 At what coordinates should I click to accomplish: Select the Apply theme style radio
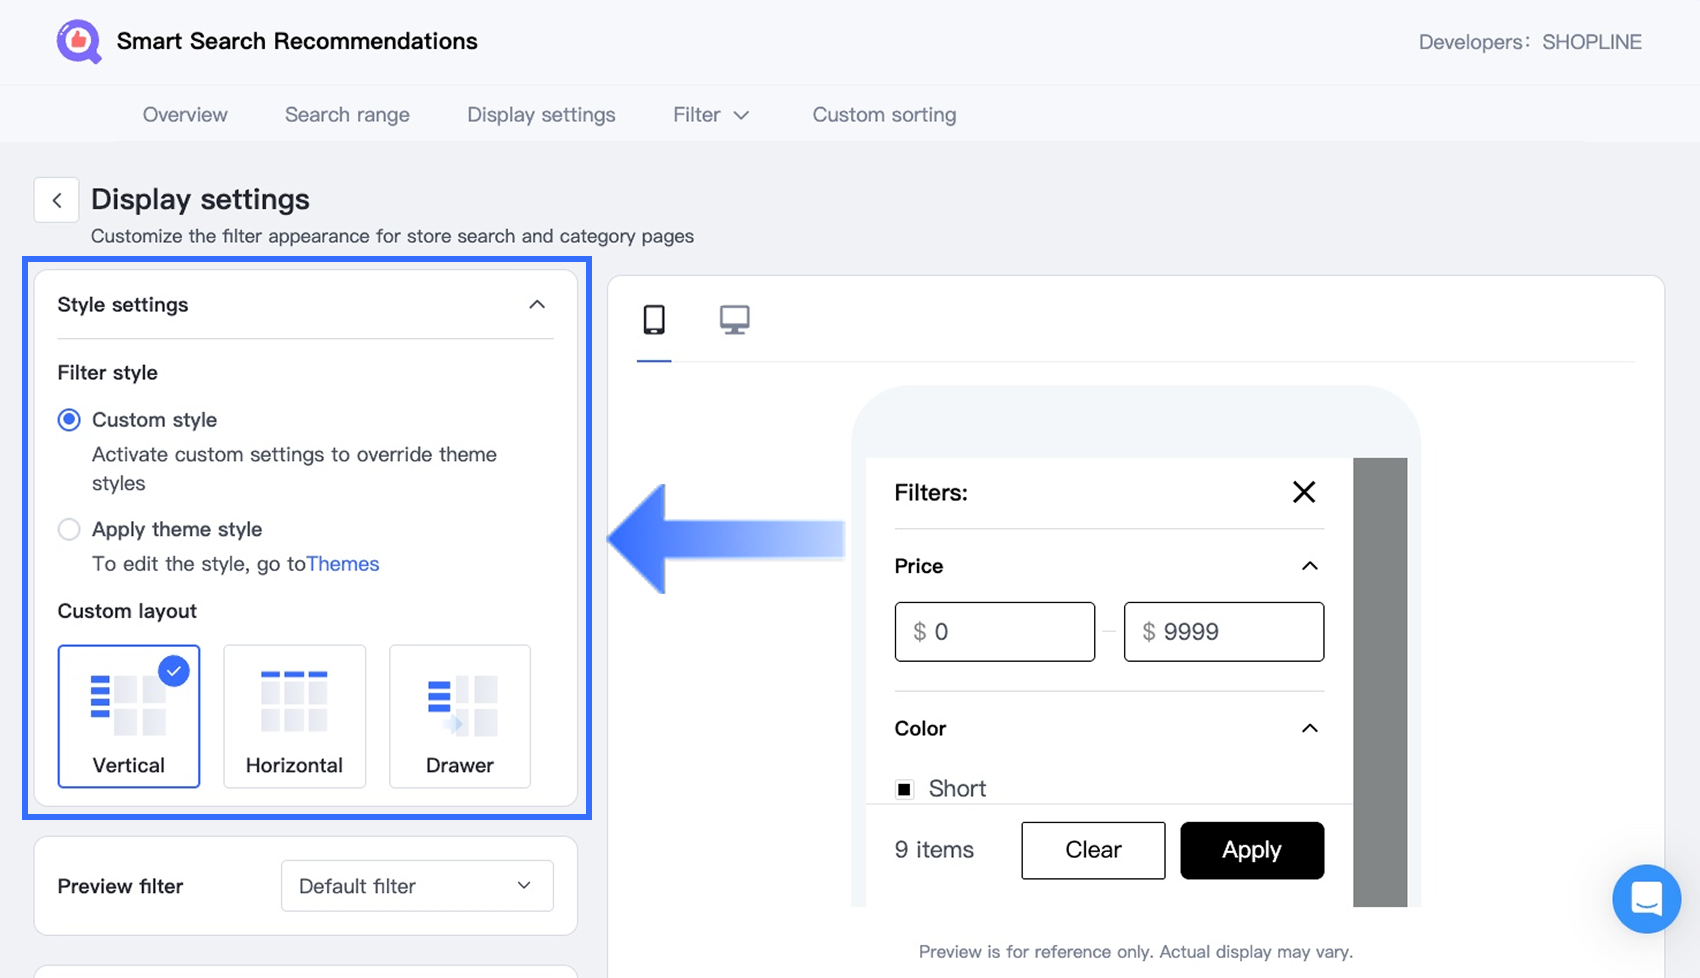coord(69,529)
